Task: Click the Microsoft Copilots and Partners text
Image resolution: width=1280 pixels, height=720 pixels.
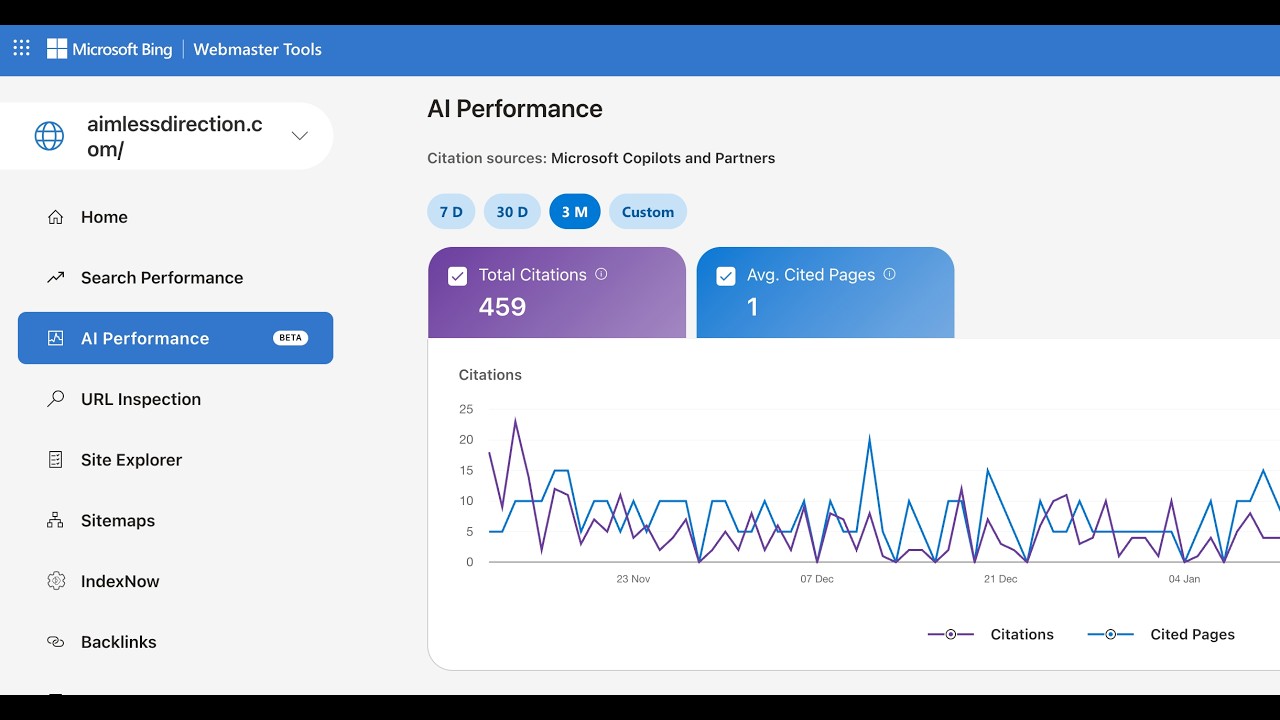Action: [663, 158]
